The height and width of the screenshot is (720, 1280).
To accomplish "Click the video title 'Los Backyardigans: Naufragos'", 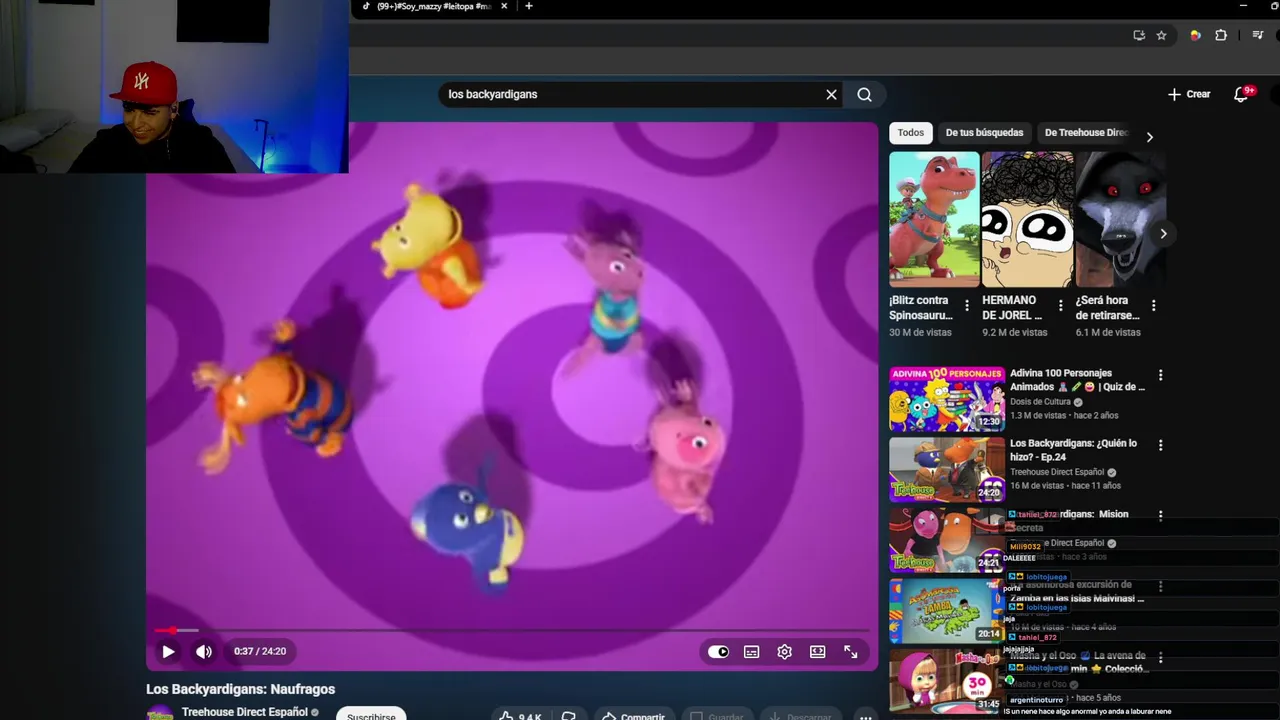I will [240, 689].
